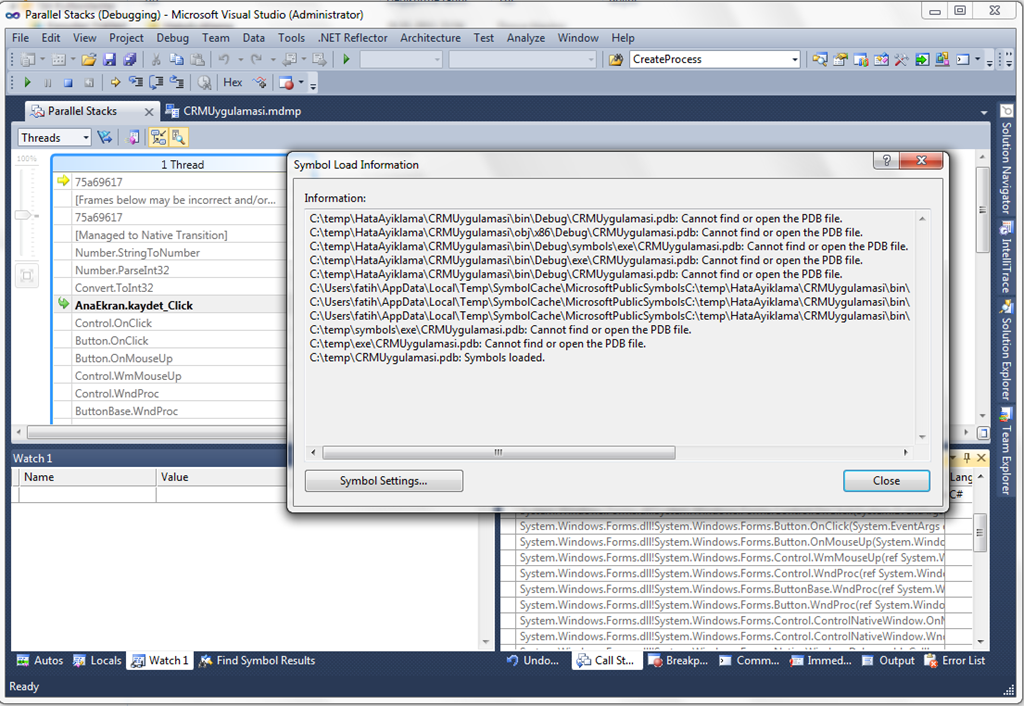Click the Toolbox hammer and wrench icon
1024x706 pixels.
pos(901,59)
